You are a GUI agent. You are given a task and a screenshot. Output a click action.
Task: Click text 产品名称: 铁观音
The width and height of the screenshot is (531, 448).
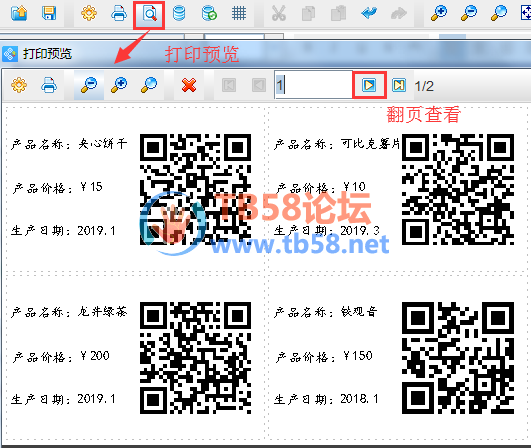(x=325, y=312)
